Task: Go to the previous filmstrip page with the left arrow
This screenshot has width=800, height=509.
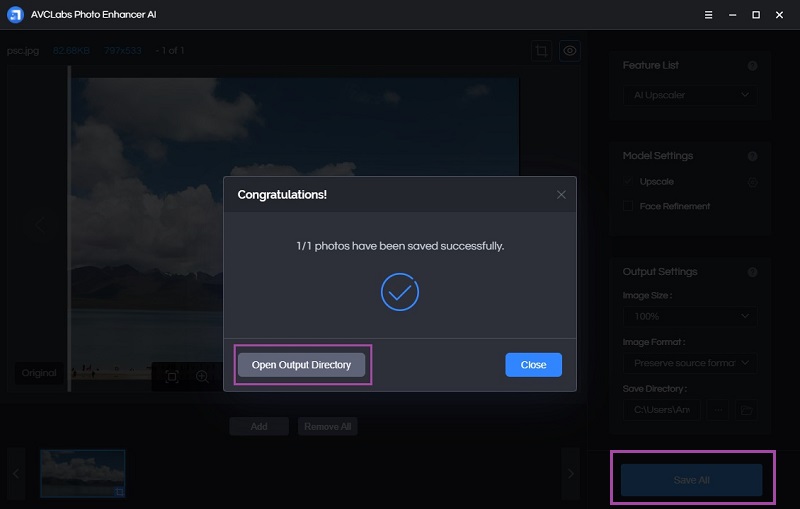Action: (x=16, y=474)
